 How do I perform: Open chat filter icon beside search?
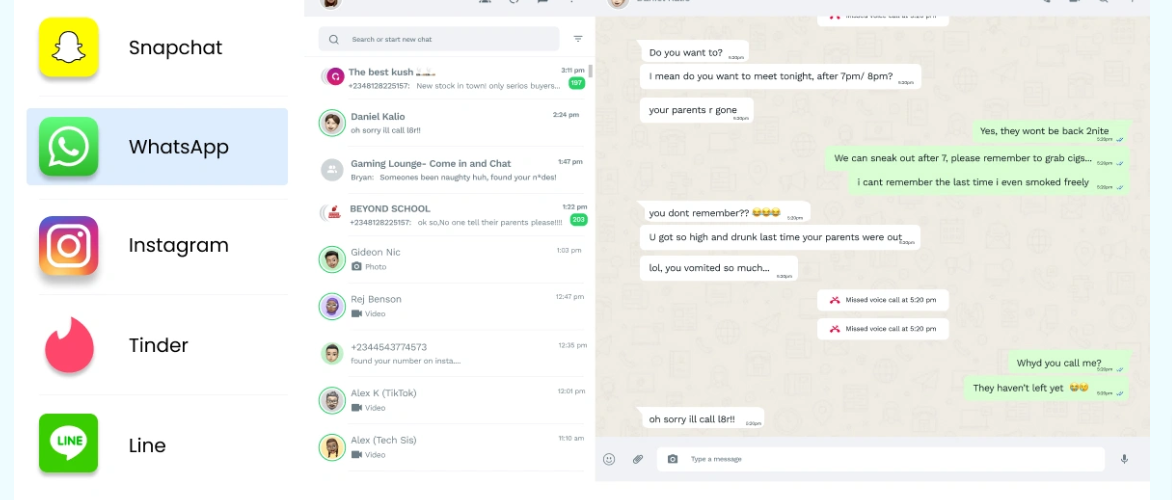click(578, 39)
